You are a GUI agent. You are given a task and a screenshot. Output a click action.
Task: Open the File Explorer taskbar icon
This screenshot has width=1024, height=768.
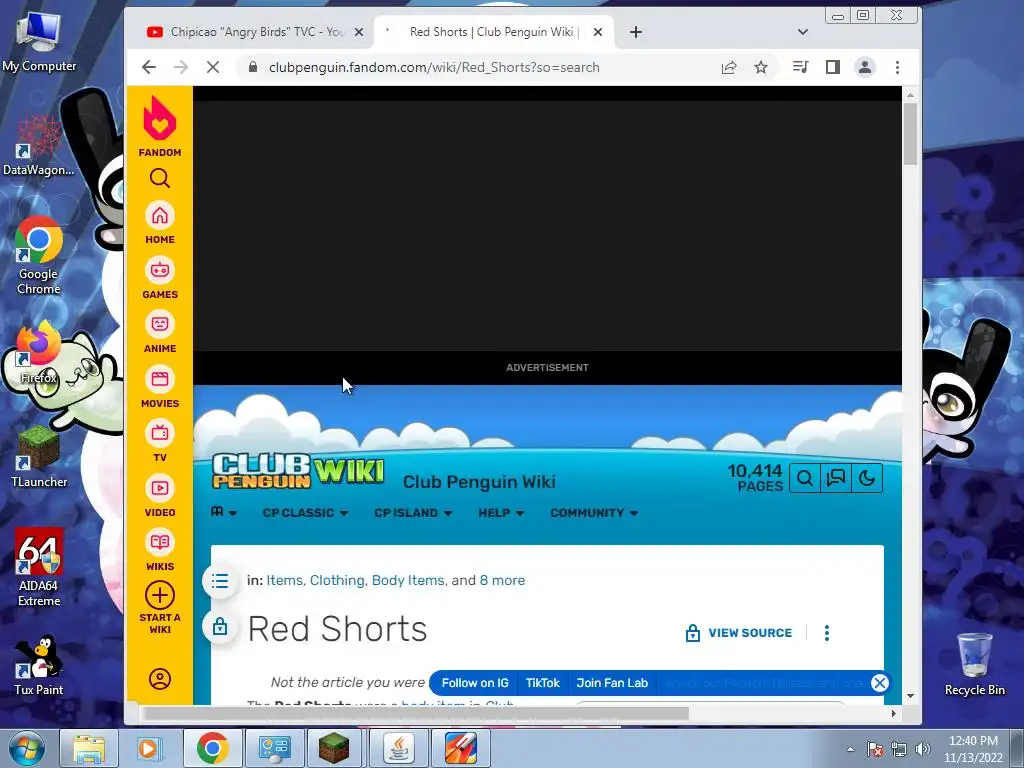pos(89,748)
